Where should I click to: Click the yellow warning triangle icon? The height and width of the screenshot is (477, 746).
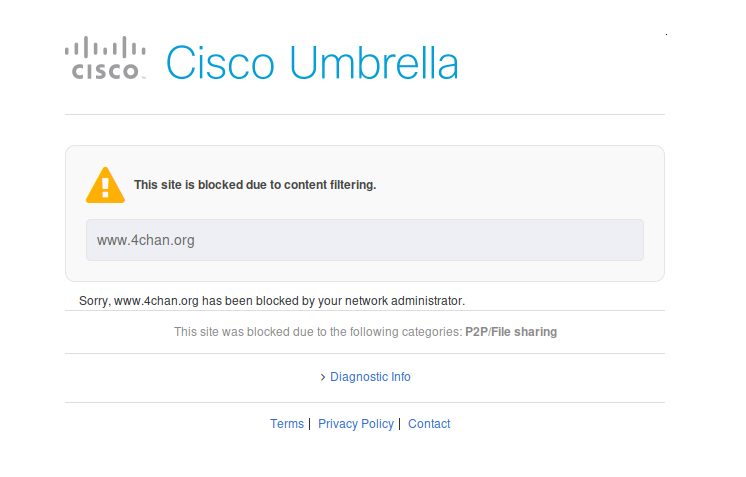click(105, 185)
